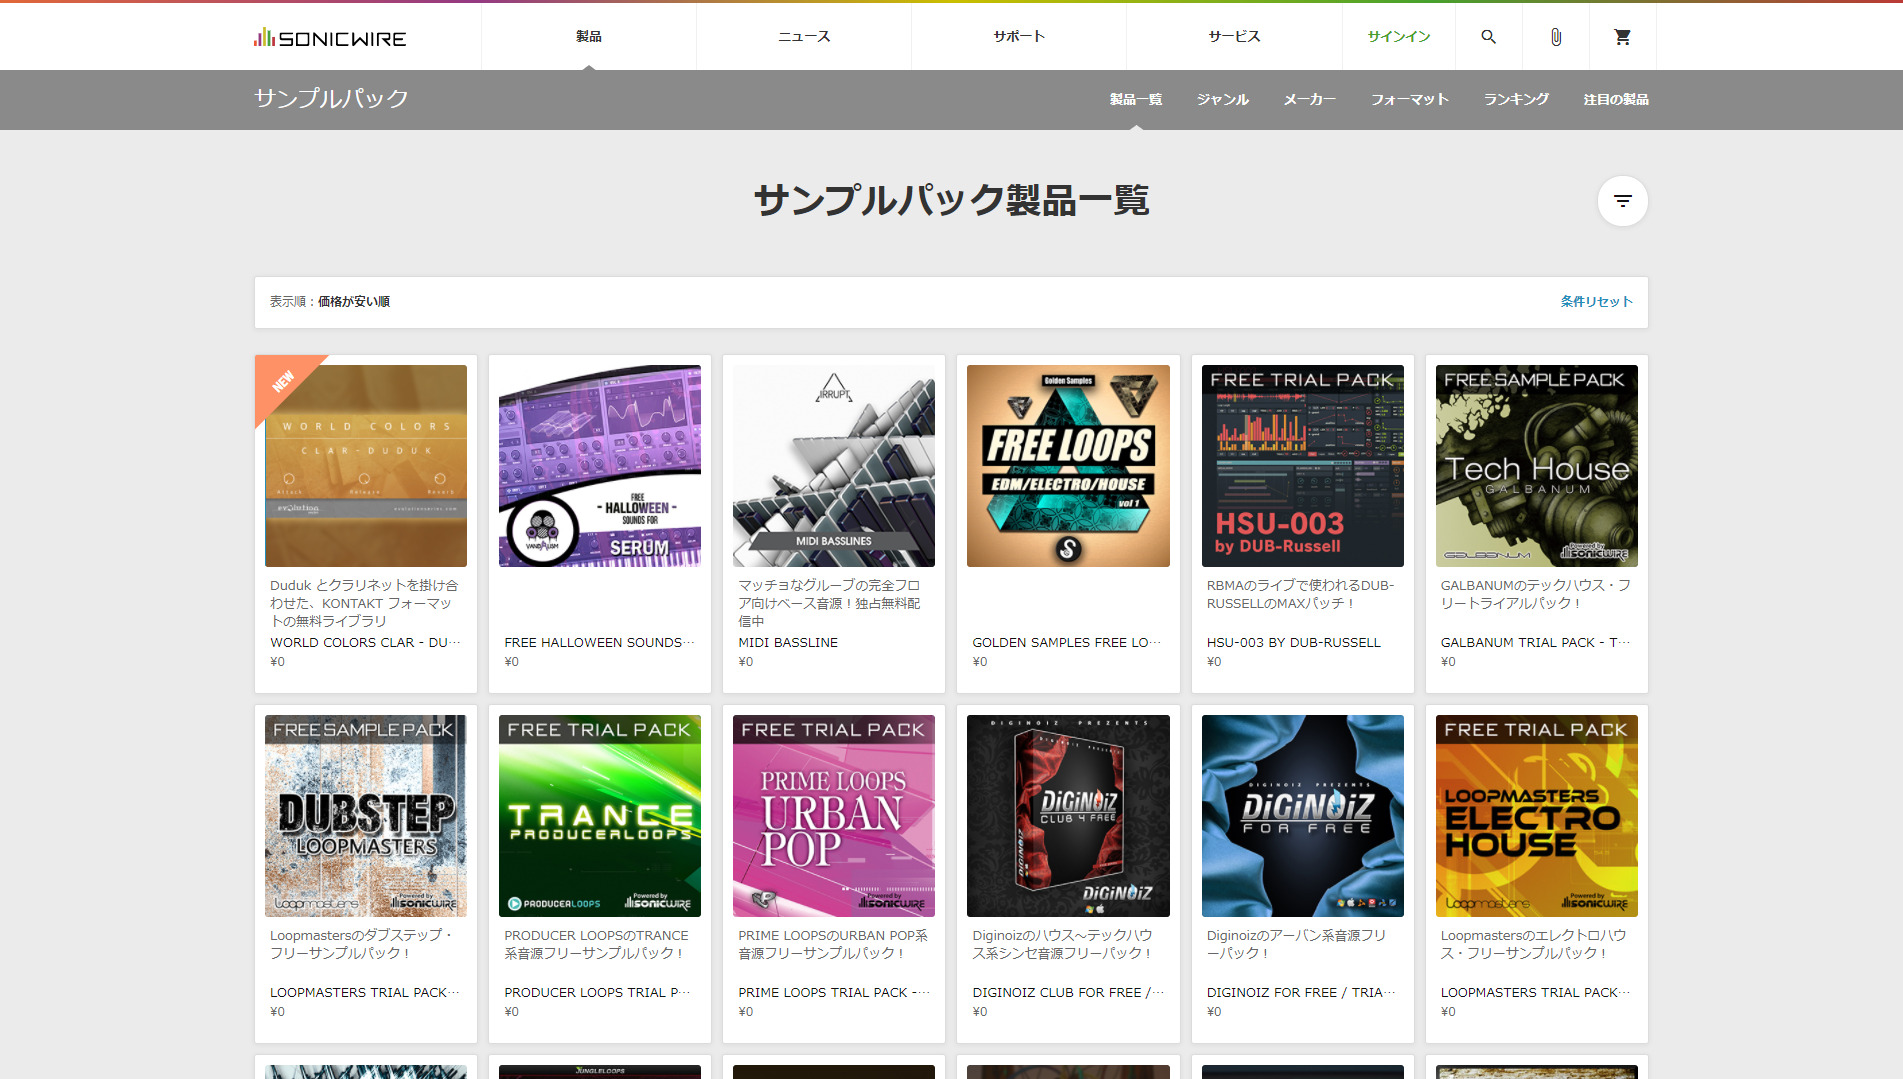Screen dimensions: 1903x1079
Task: Select the ジャンル tab
Action: 1222,100
